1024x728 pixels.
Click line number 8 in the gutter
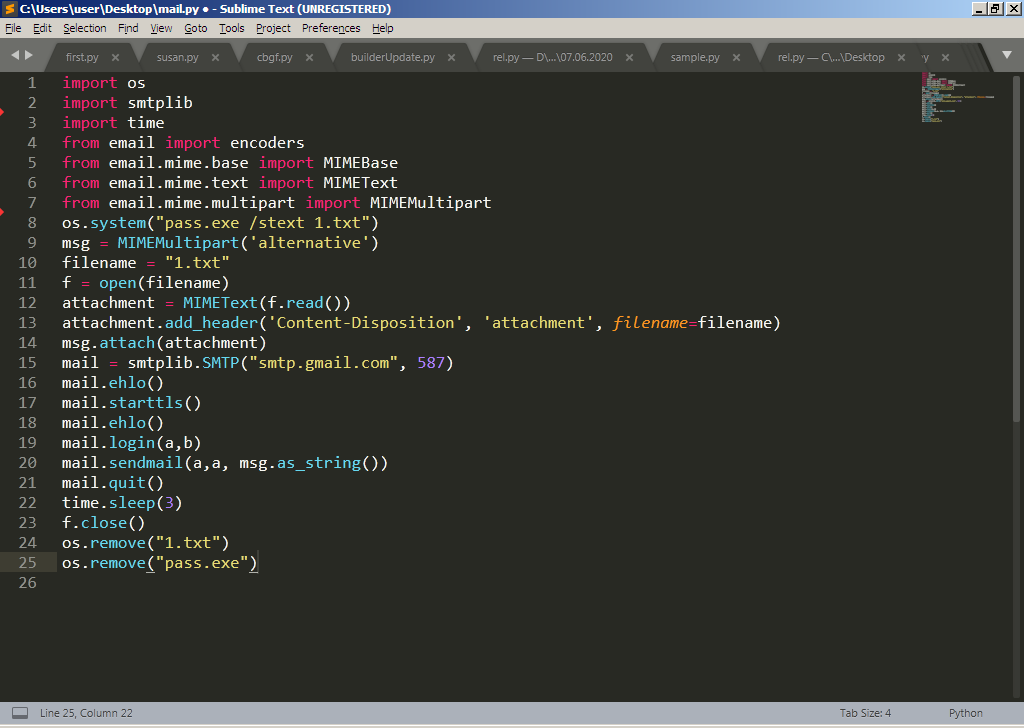coord(31,223)
